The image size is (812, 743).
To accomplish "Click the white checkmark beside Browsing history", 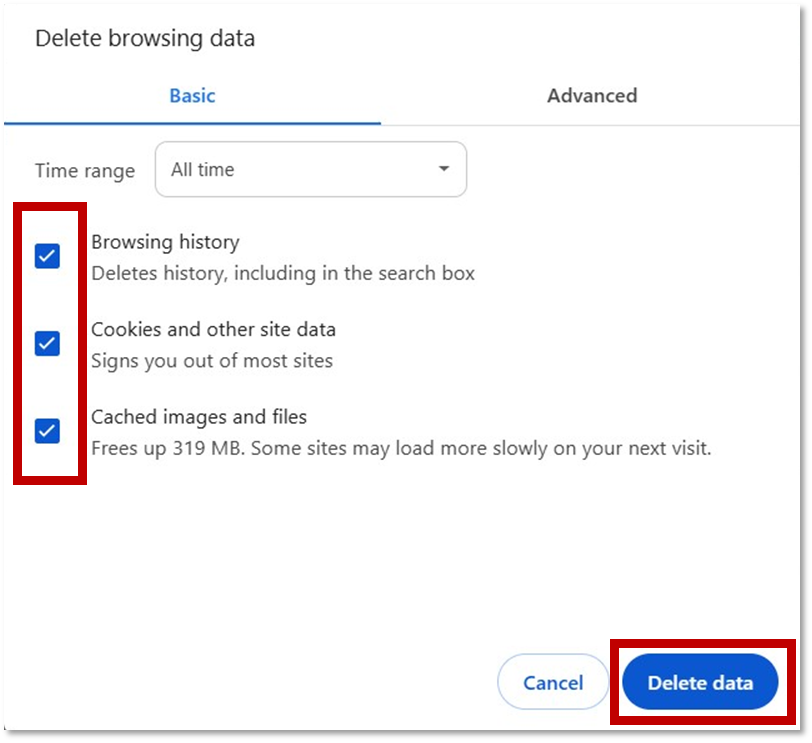I will point(47,257).
